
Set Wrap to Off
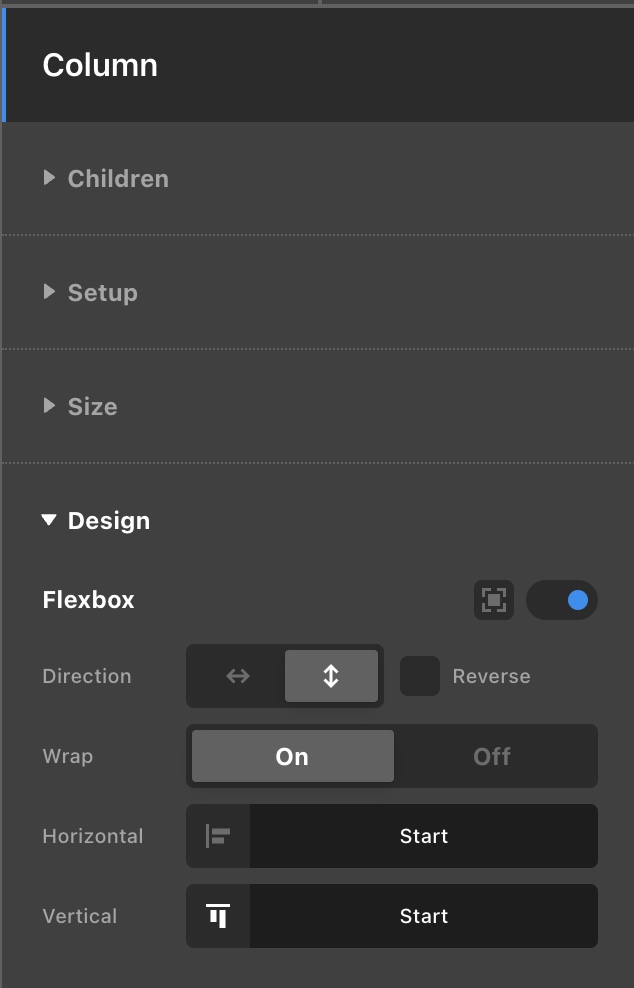pos(492,756)
